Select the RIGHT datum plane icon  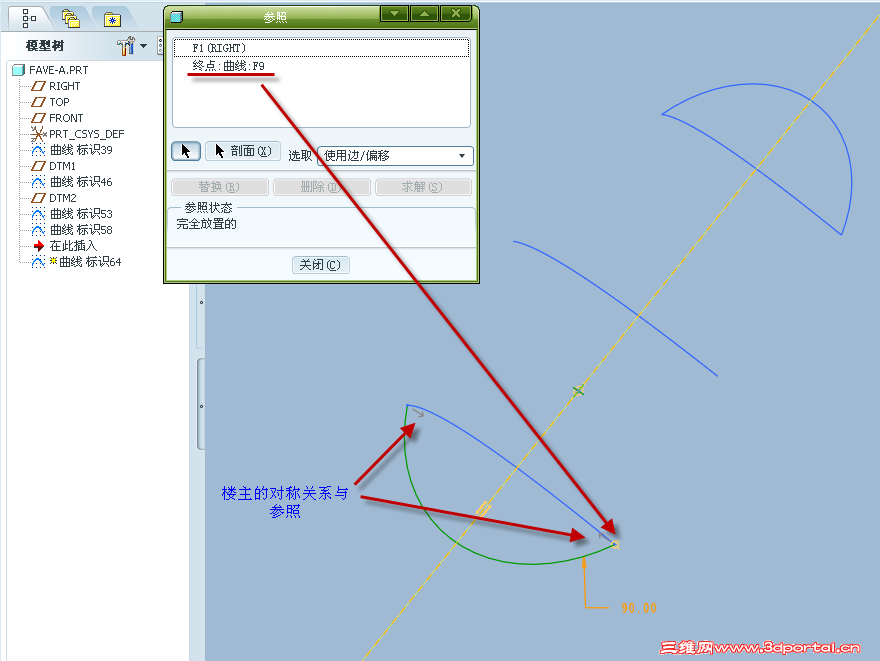[38, 86]
